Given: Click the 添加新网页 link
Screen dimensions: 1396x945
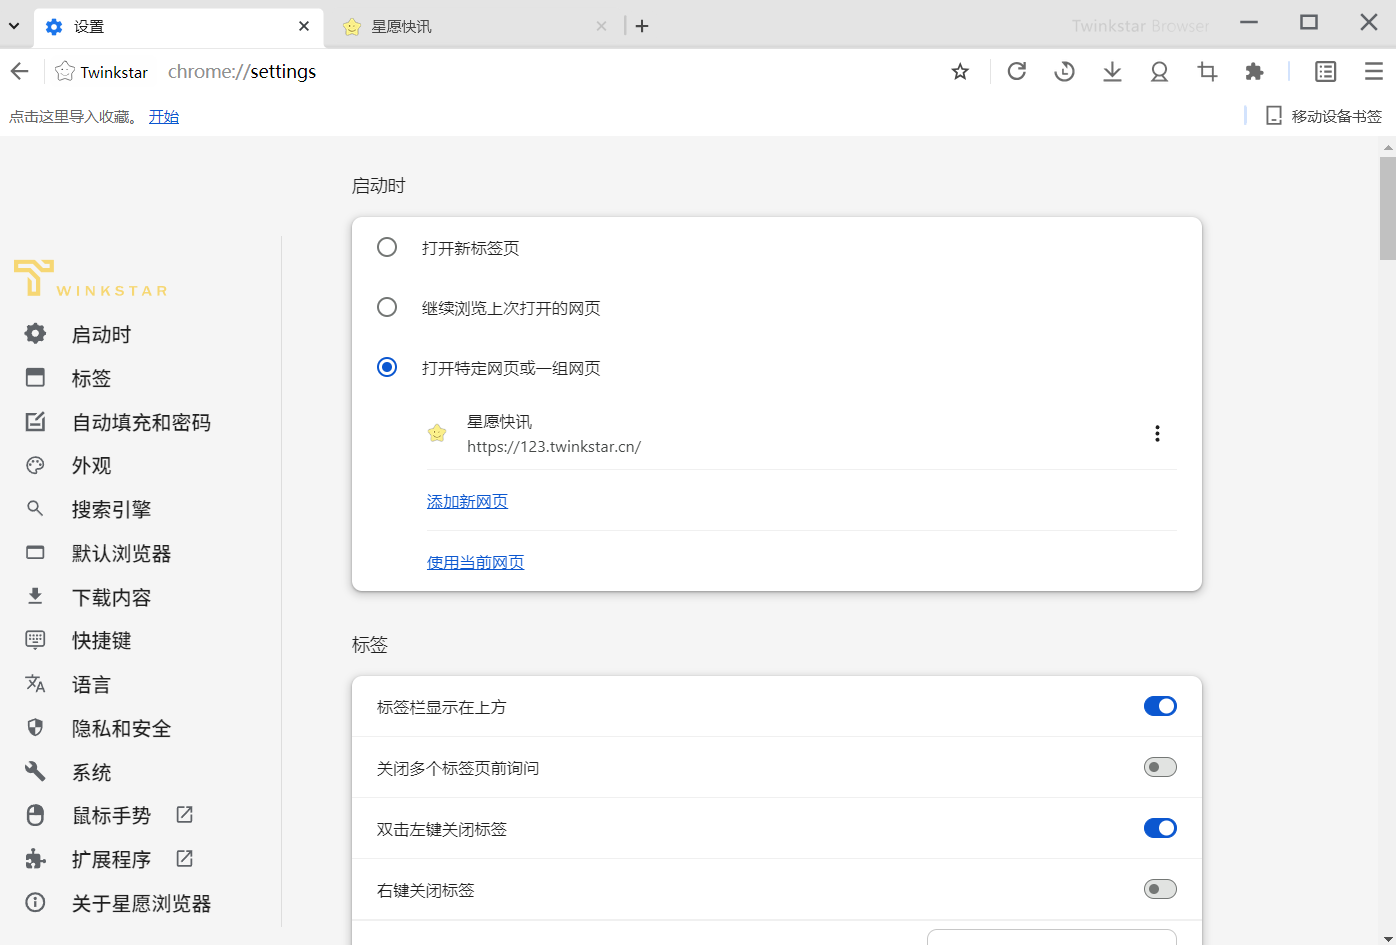Looking at the screenshot, I should [x=467, y=501].
